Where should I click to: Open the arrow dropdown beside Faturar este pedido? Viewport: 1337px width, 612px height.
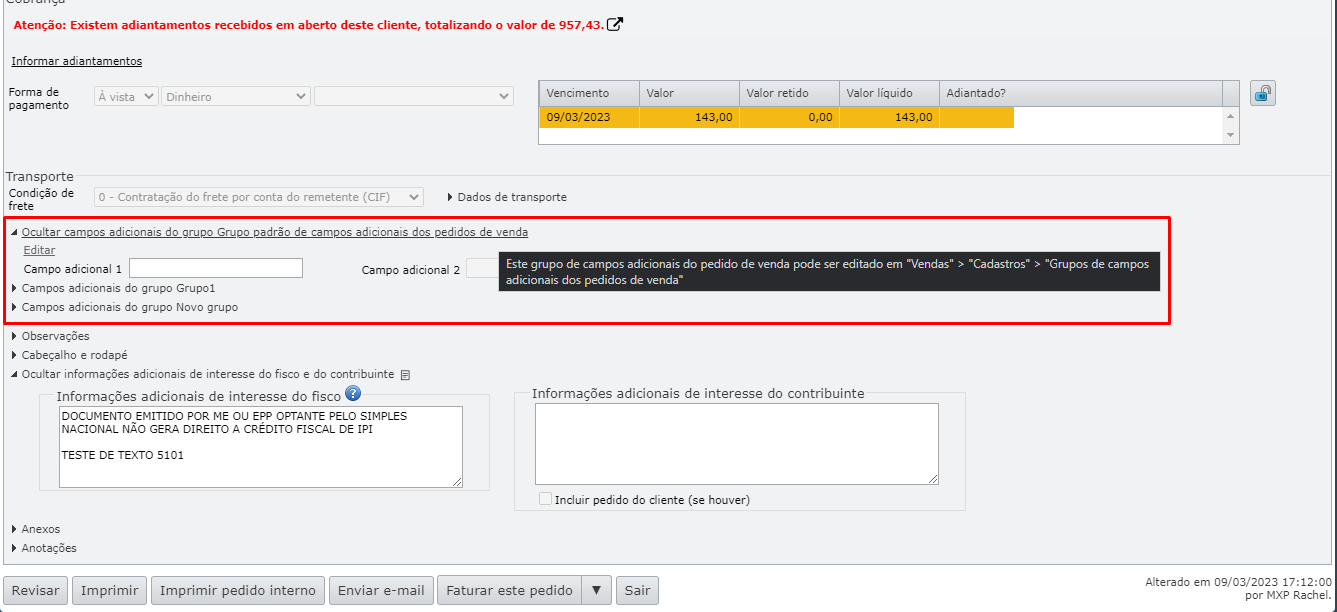[x=596, y=590]
